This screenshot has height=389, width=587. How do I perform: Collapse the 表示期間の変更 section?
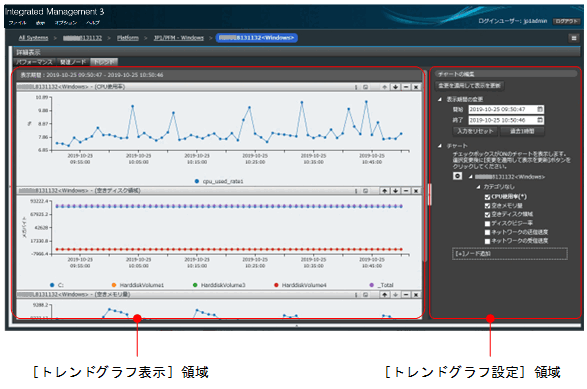coord(440,99)
